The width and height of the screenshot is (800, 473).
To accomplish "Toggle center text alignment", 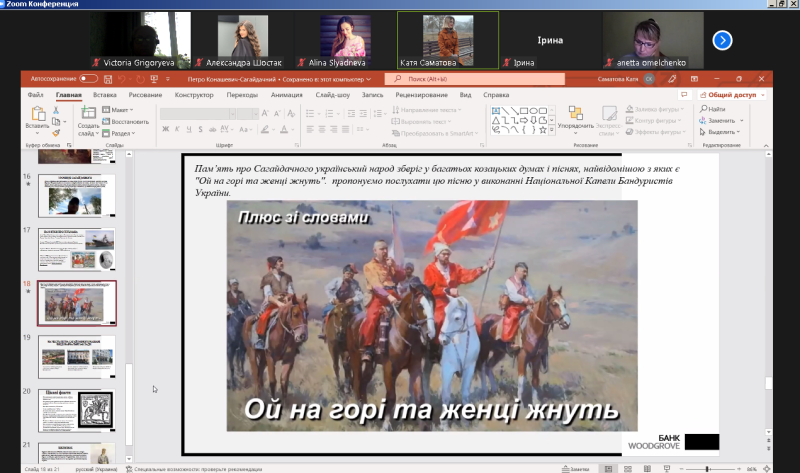I will click(322, 130).
